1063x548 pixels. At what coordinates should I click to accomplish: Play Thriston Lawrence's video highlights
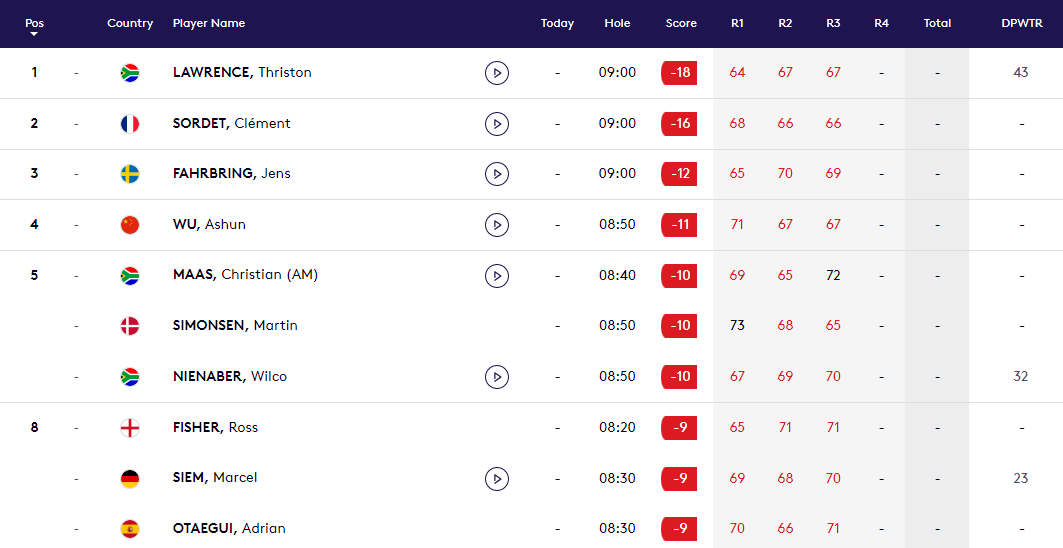(497, 73)
